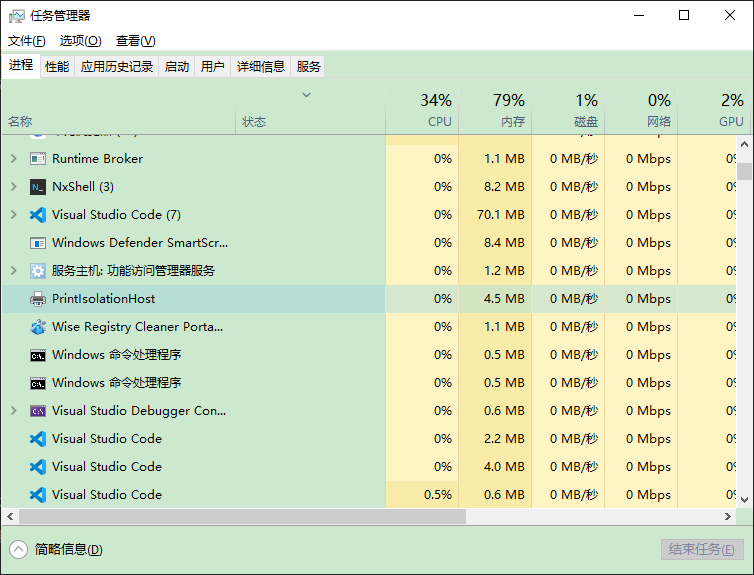Click the Task Manager title bar icon
754x575 pixels.
16,16
